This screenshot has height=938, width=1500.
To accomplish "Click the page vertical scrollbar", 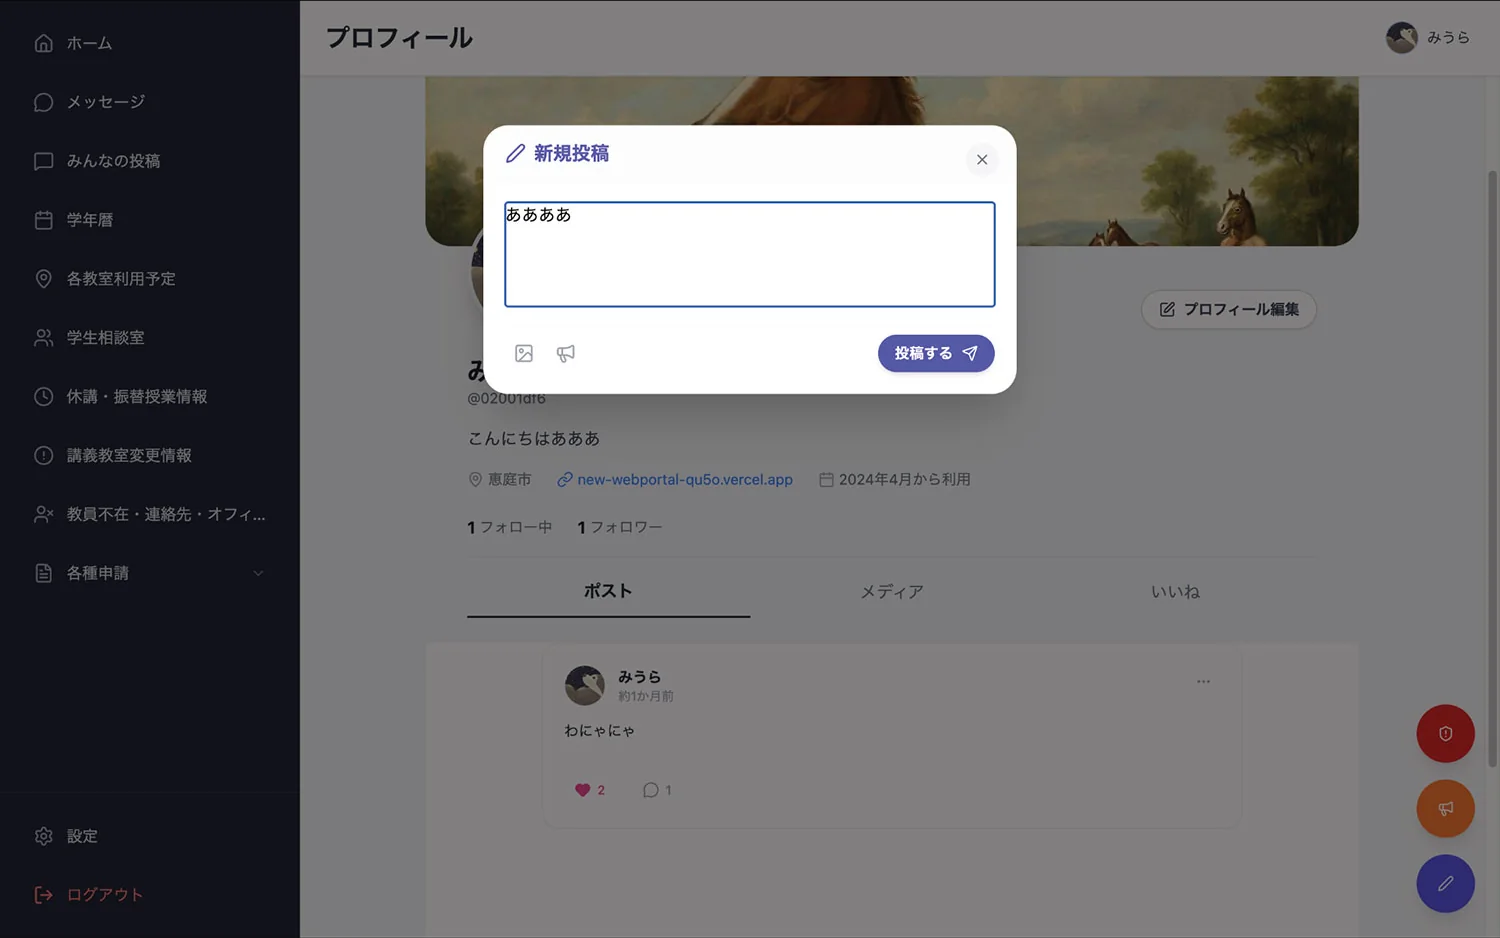I will [x=1493, y=468].
